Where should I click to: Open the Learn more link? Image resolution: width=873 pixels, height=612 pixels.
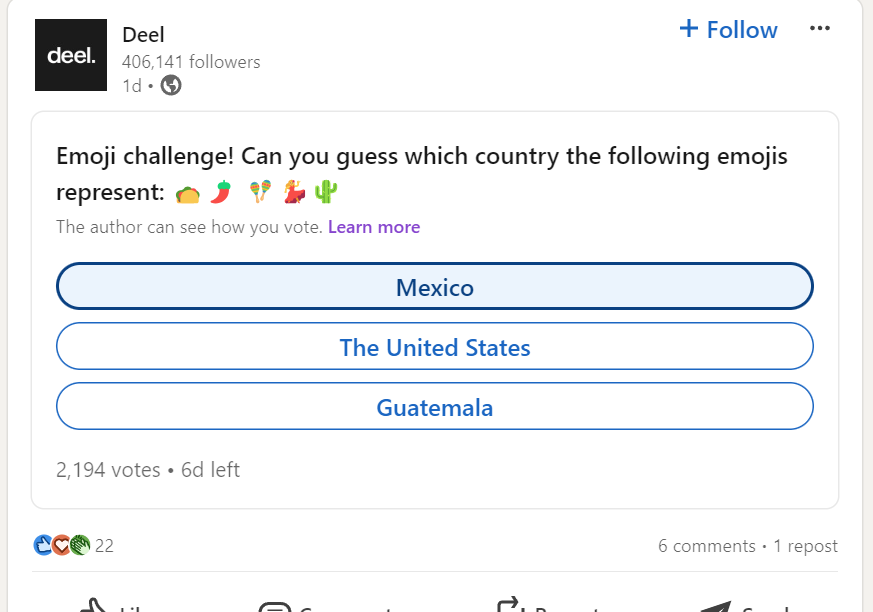tap(374, 227)
